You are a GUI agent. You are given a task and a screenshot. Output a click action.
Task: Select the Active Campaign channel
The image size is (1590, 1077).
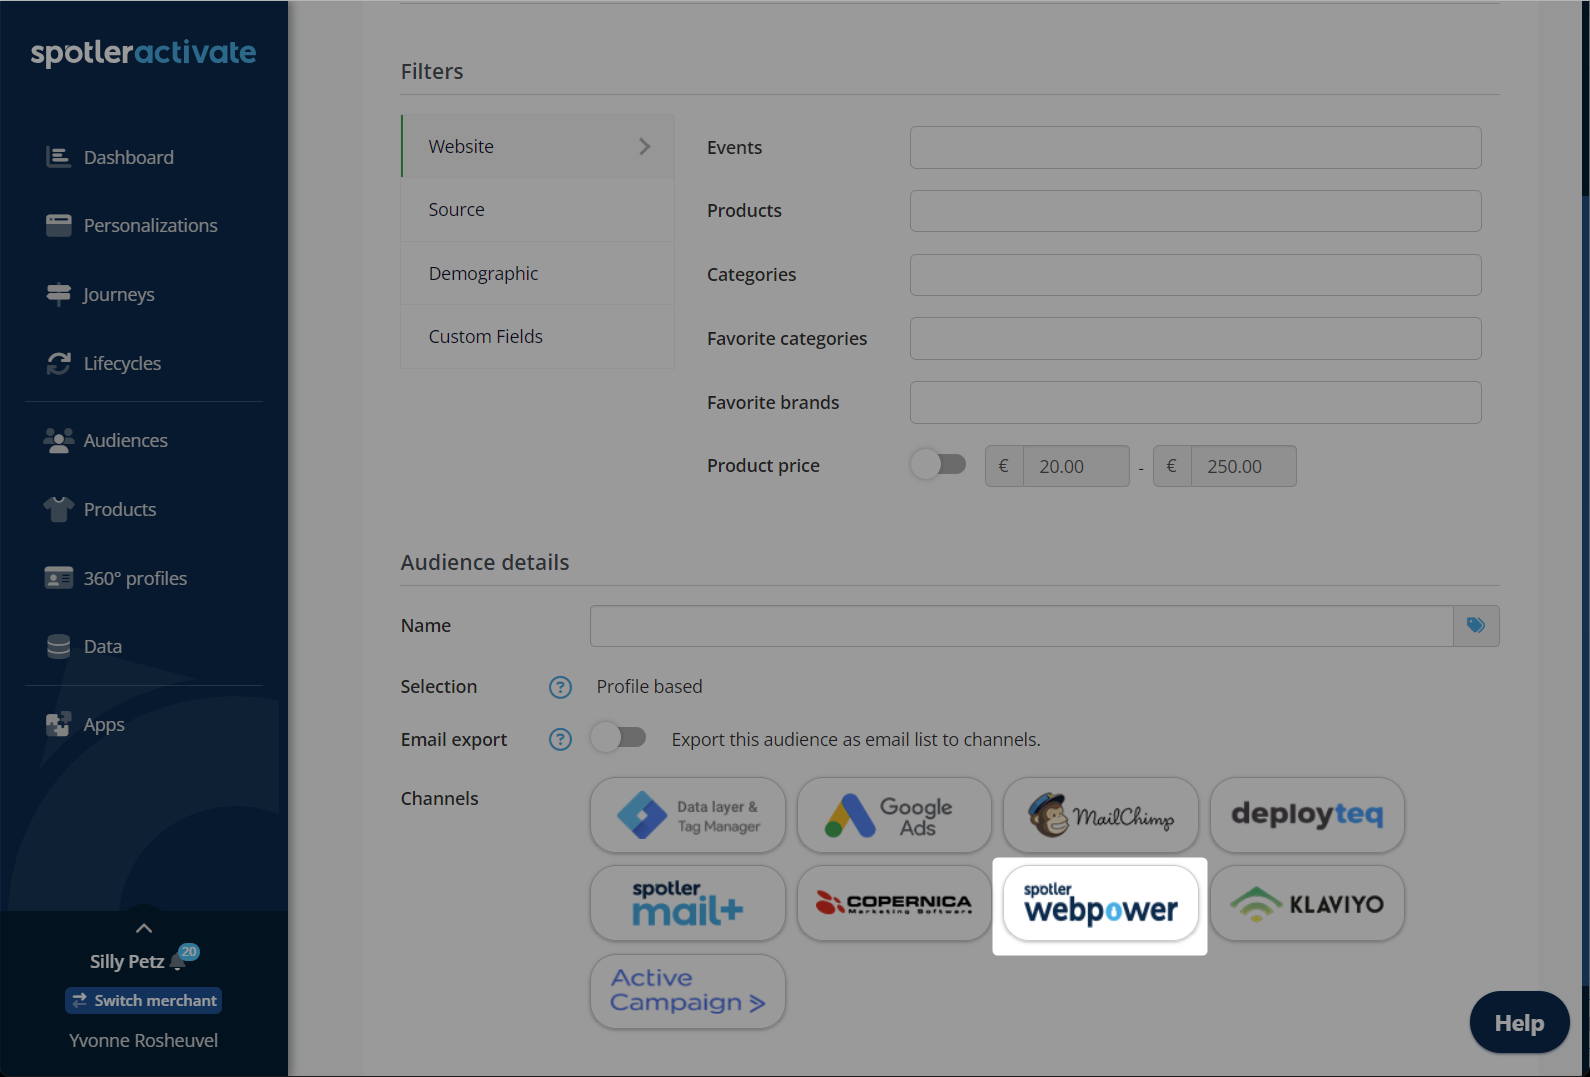click(x=688, y=992)
